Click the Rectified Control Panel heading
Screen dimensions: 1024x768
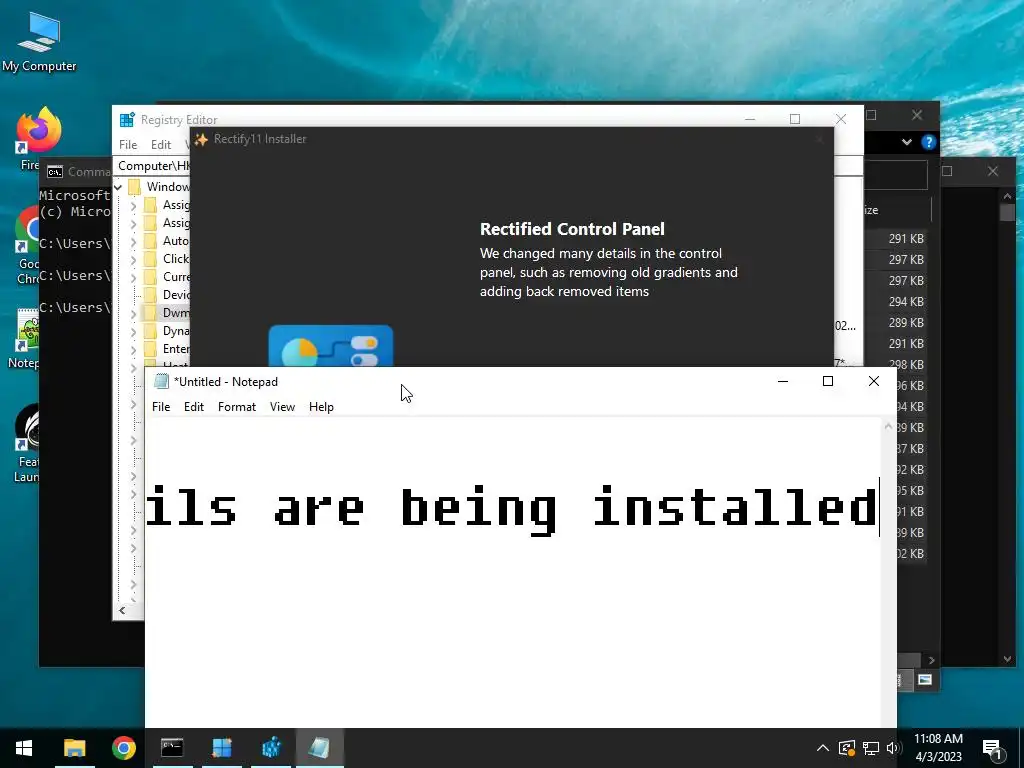[x=572, y=229]
